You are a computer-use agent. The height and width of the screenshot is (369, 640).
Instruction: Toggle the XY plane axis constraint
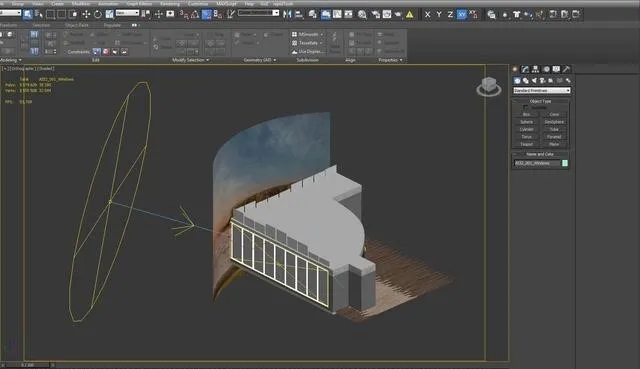(462, 14)
